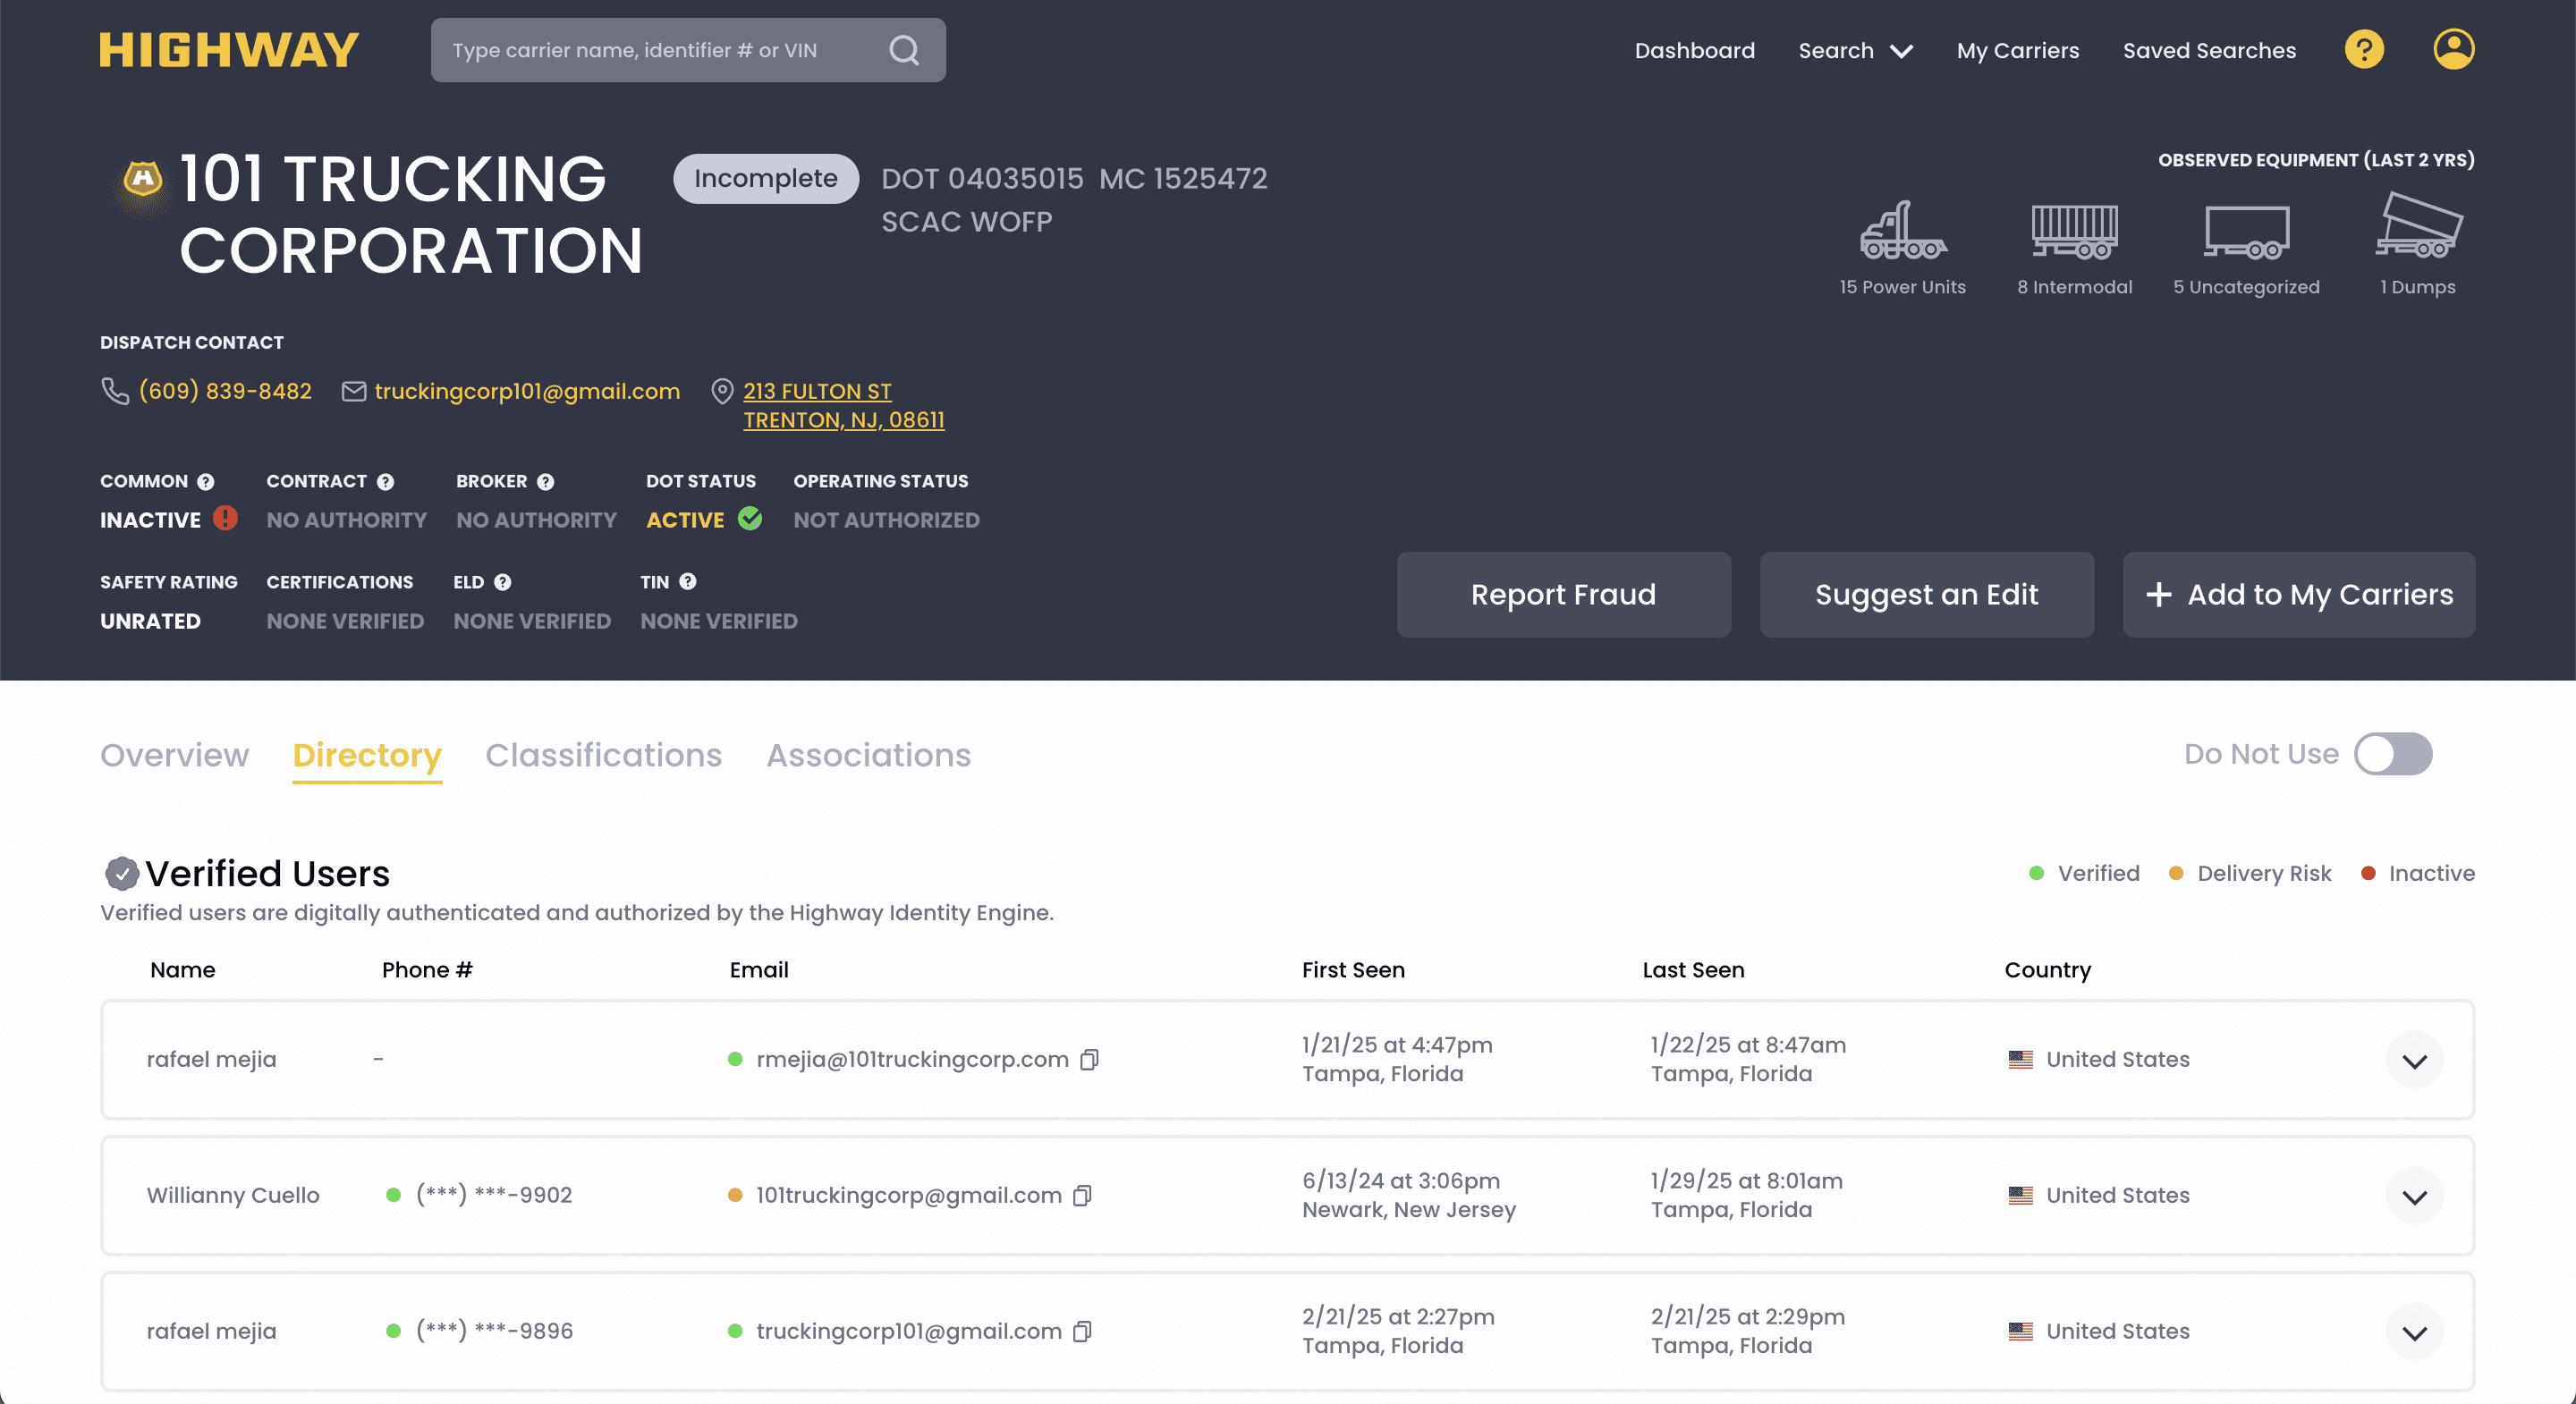Toggle the Do Not Use switch
The width and height of the screenshot is (2576, 1404).
tap(2393, 754)
